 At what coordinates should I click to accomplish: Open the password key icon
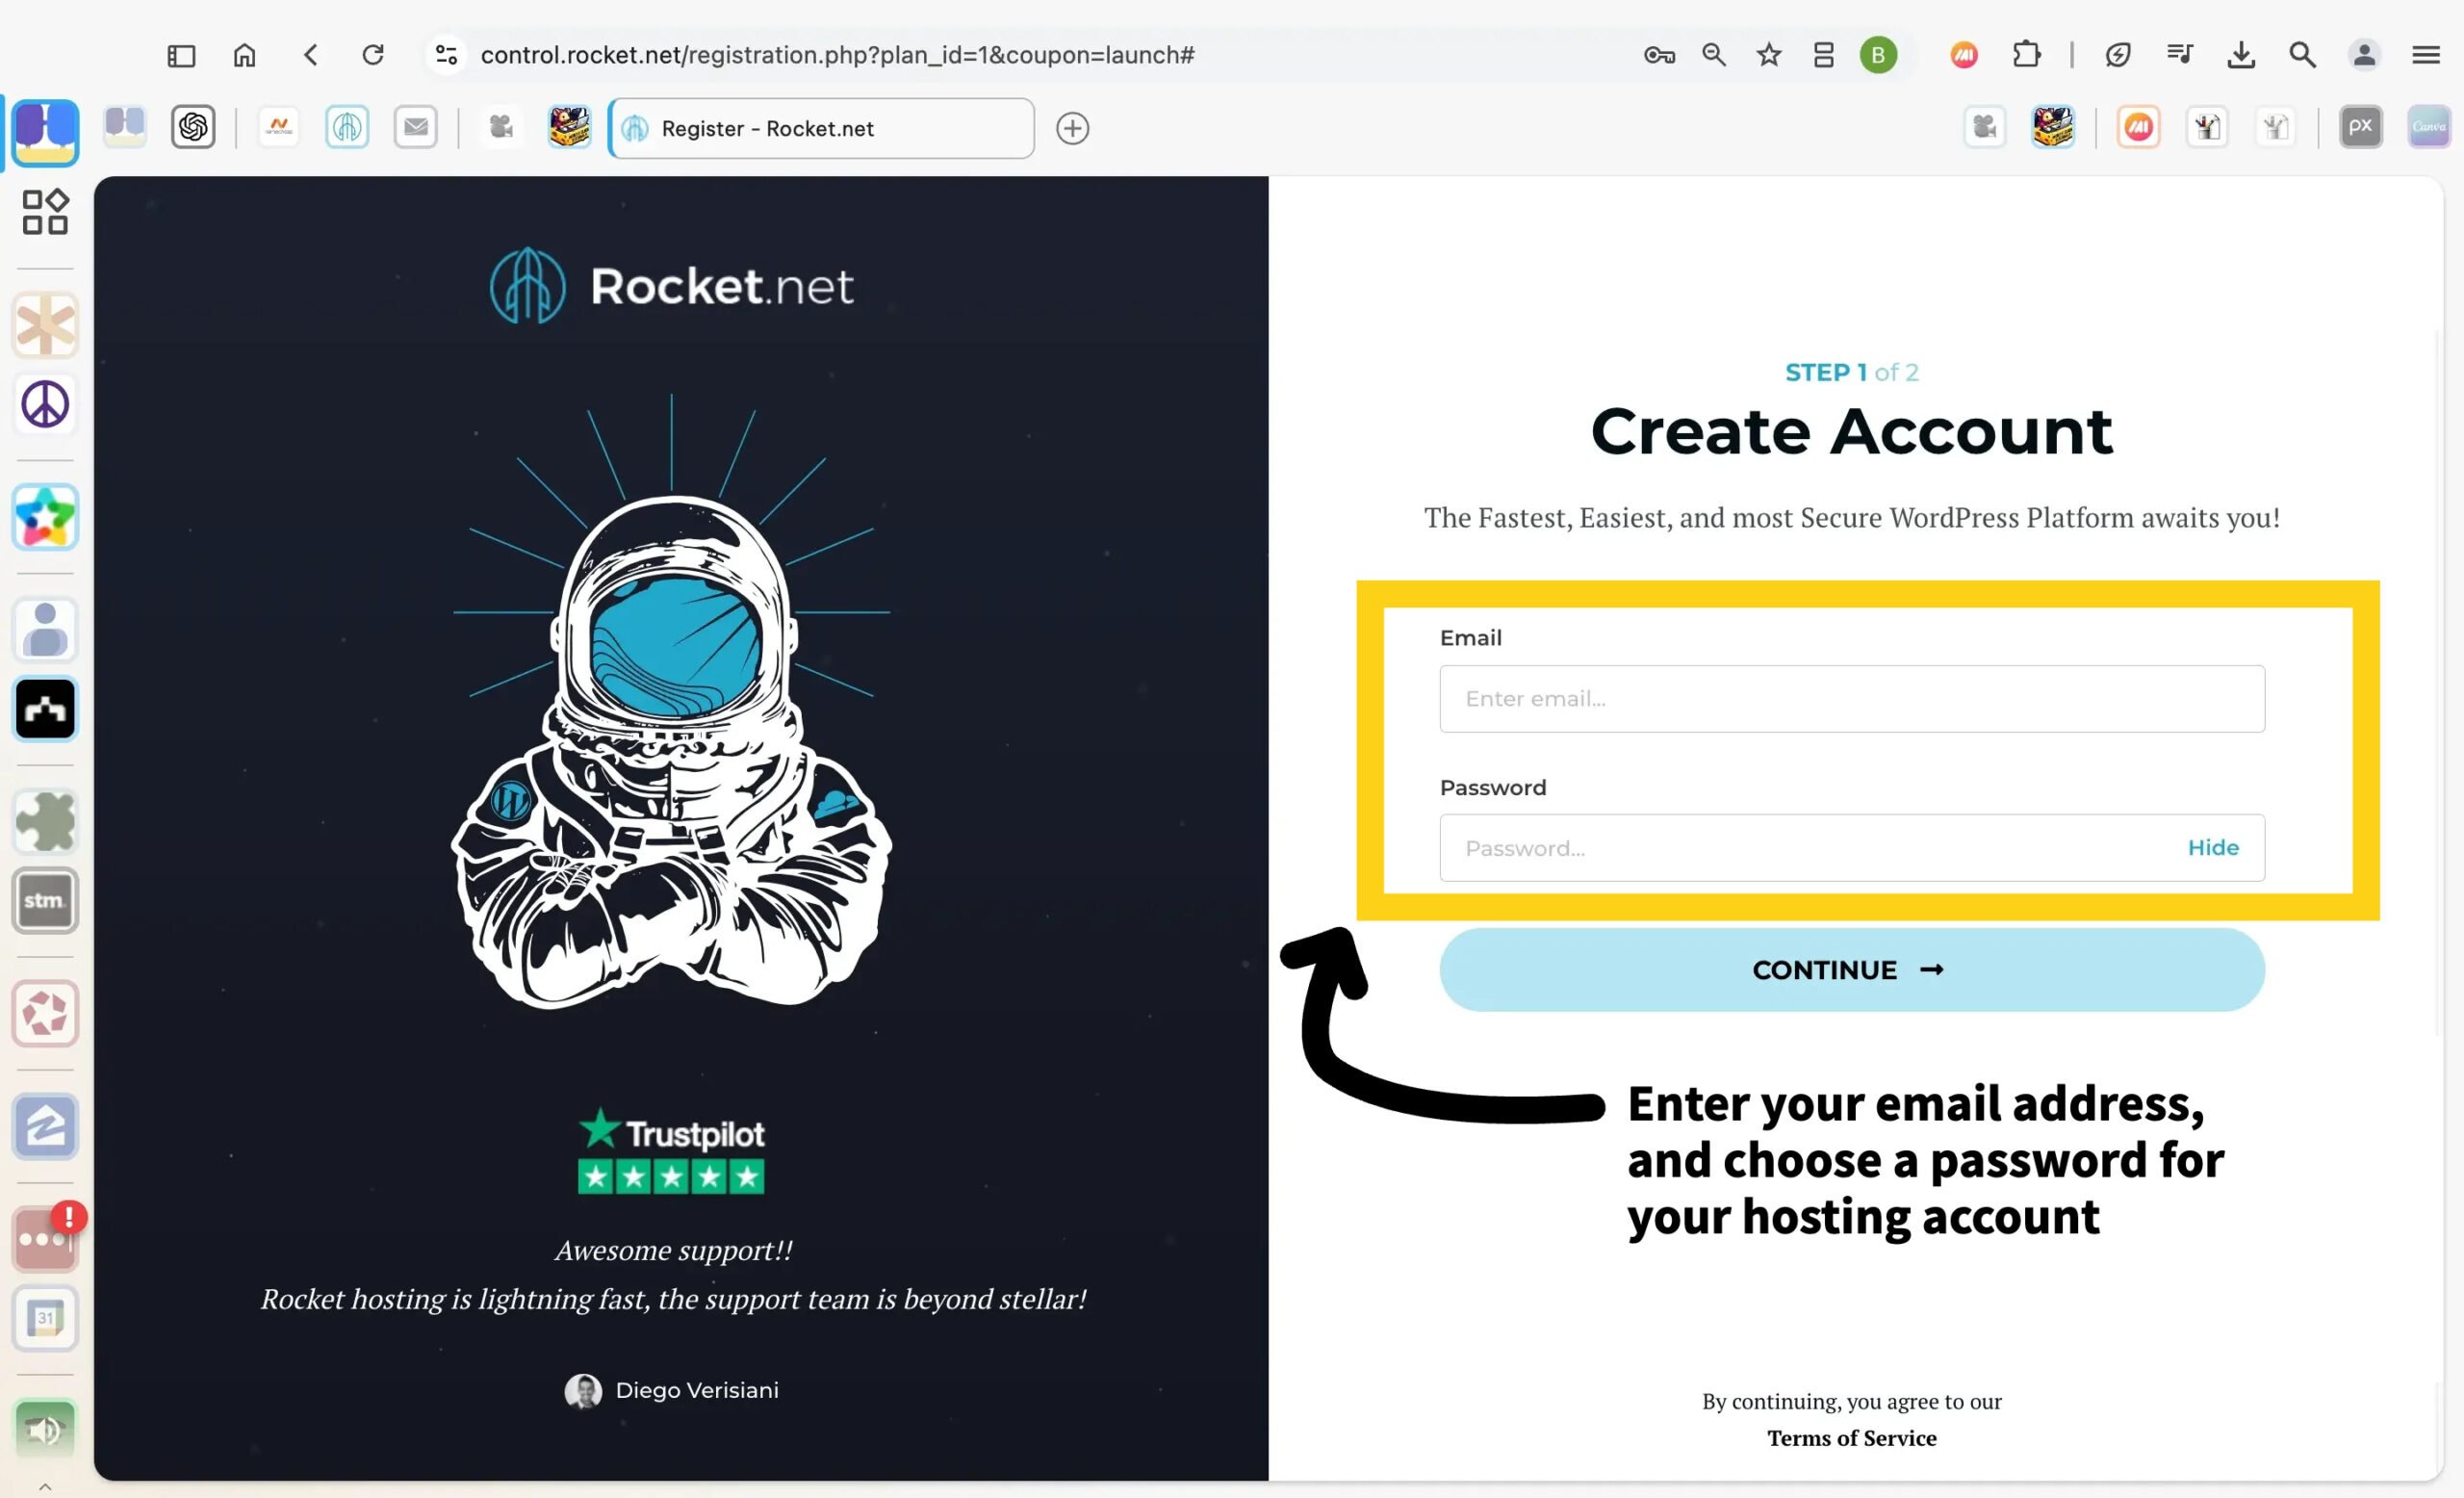point(1658,55)
